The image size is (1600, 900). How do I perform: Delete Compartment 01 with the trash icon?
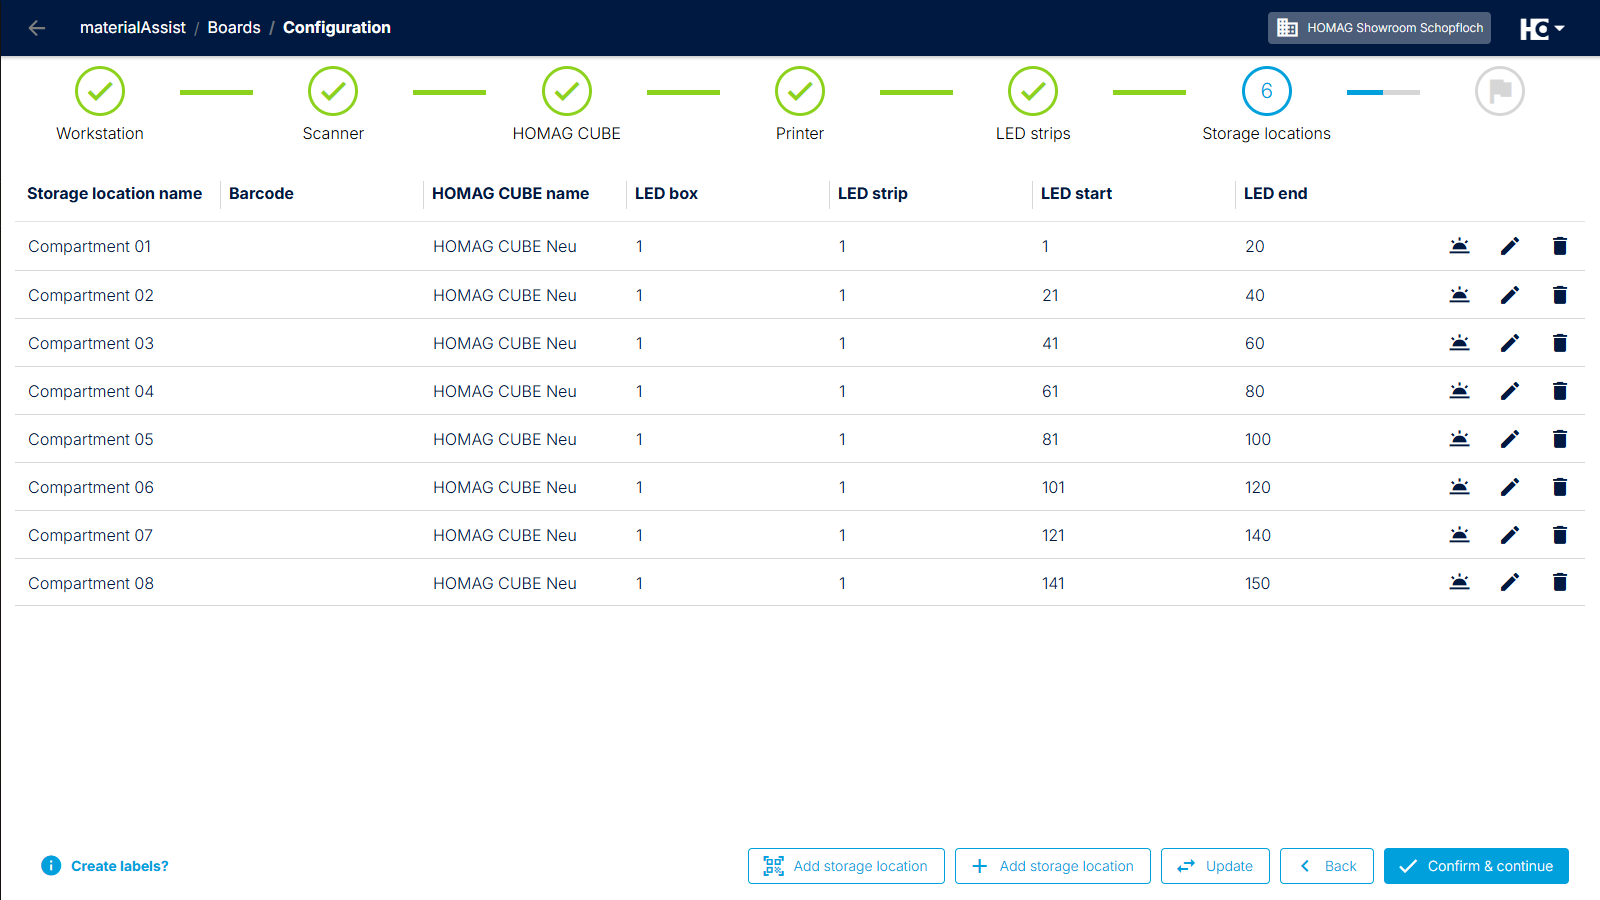pos(1560,246)
